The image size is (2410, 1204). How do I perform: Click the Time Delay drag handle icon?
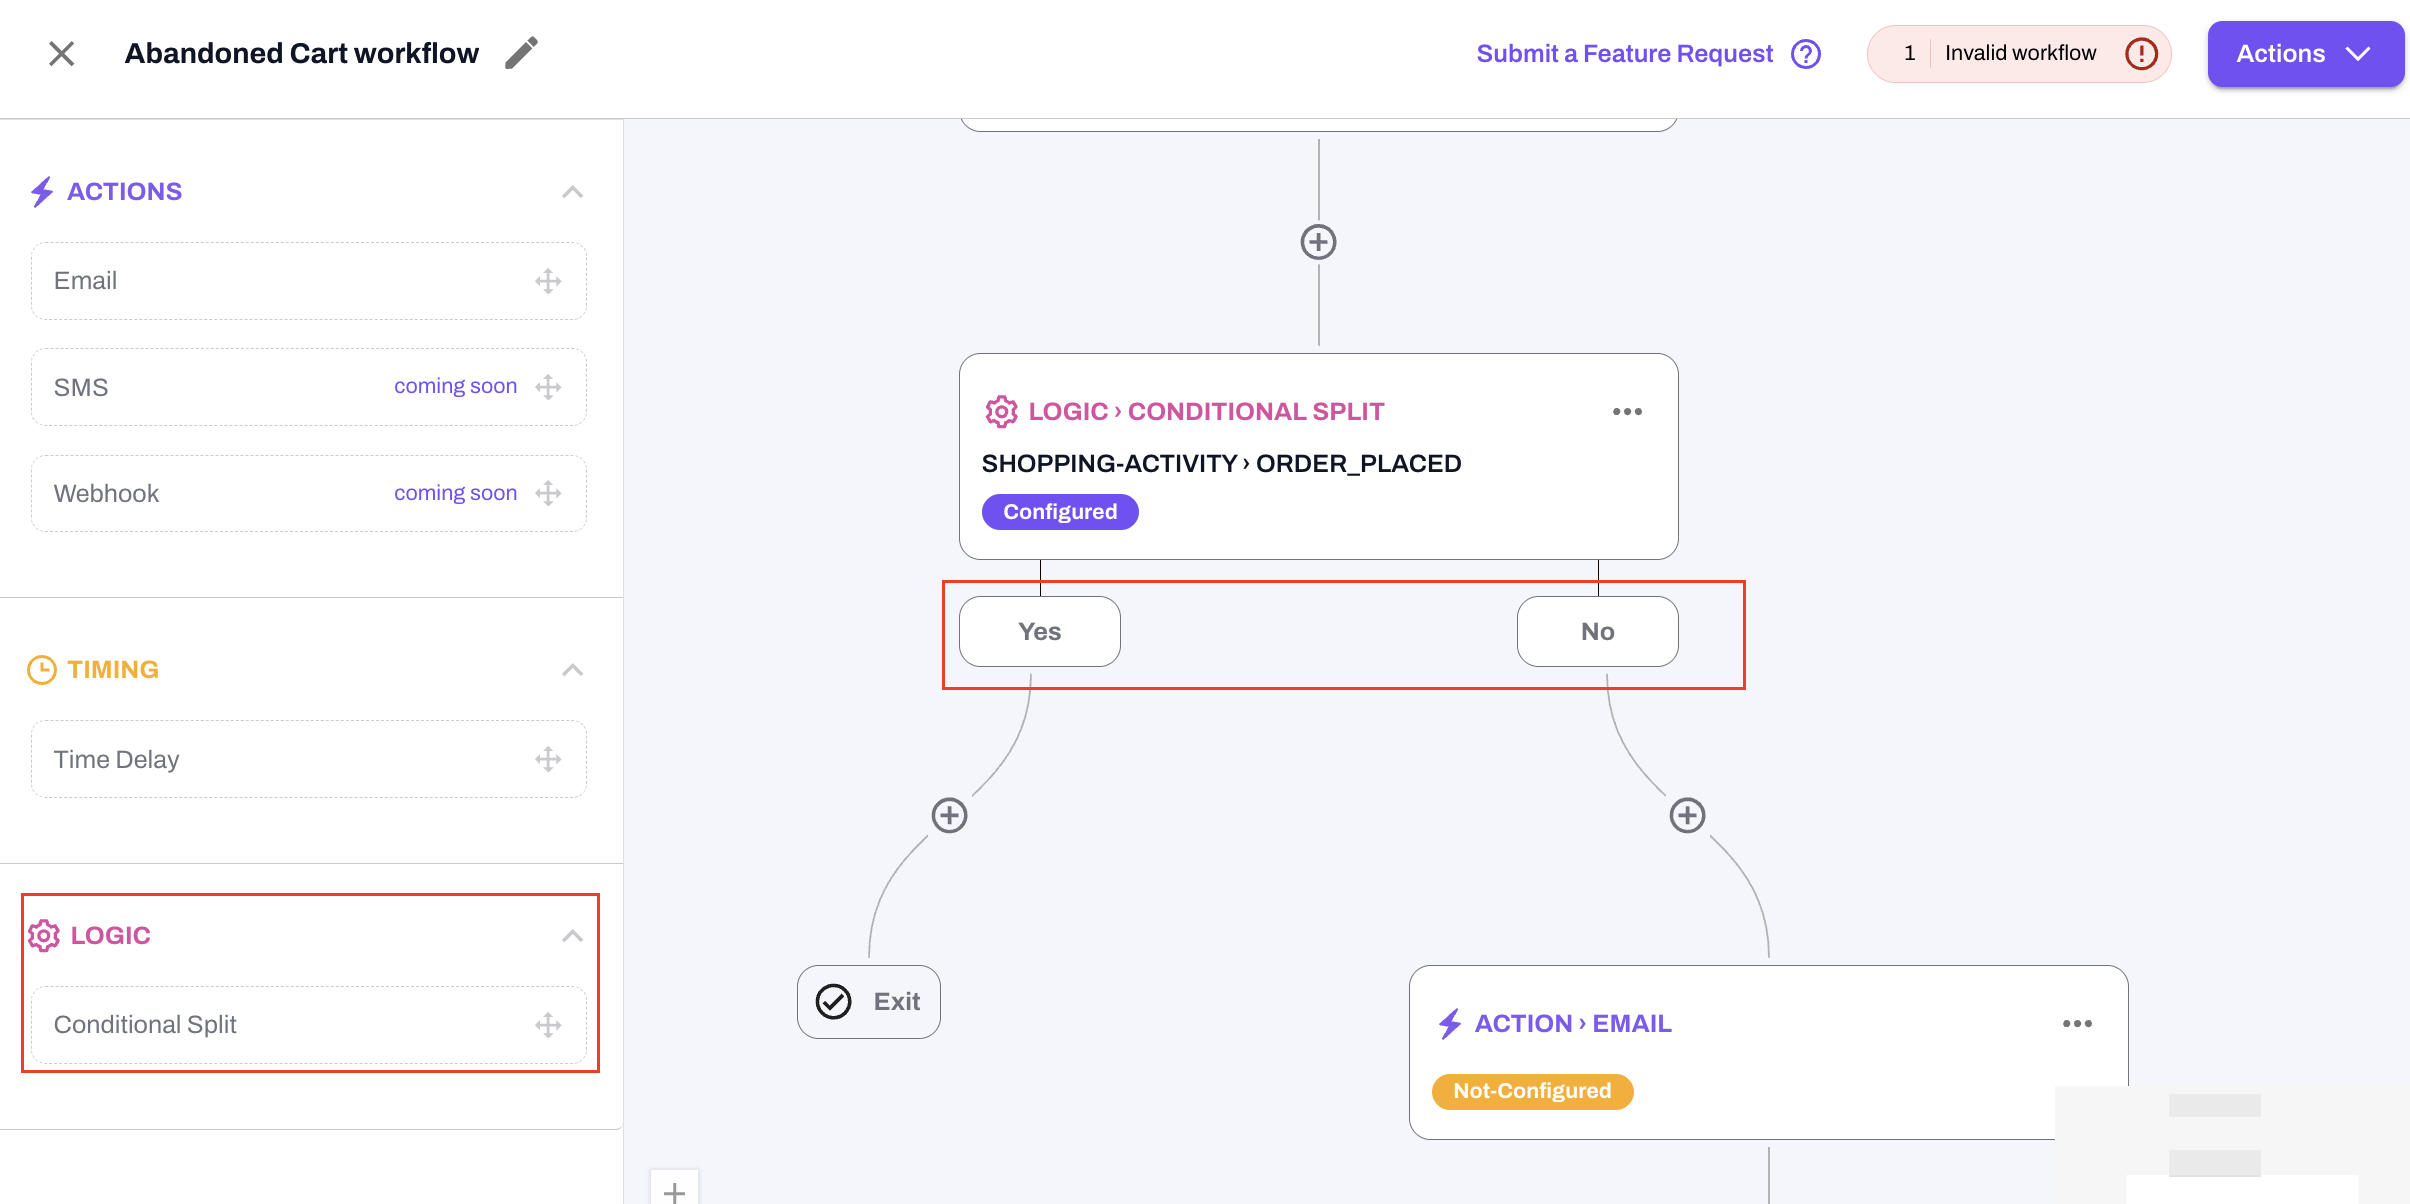point(548,759)
